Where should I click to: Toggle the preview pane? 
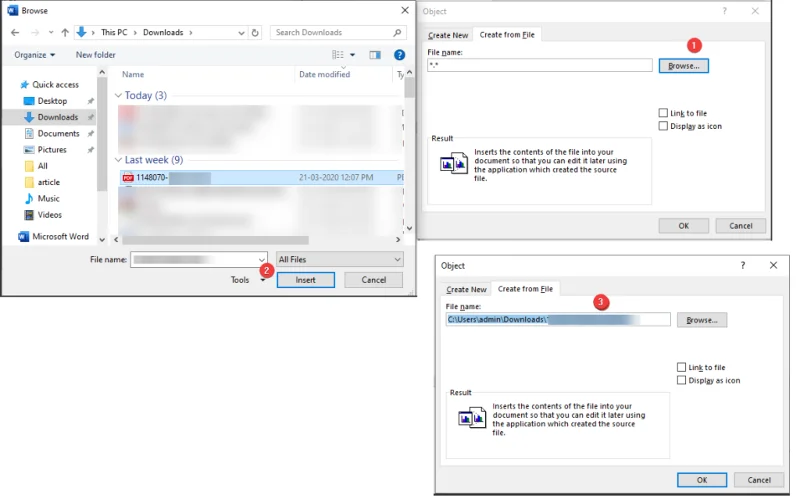click(x=375, y=55)
